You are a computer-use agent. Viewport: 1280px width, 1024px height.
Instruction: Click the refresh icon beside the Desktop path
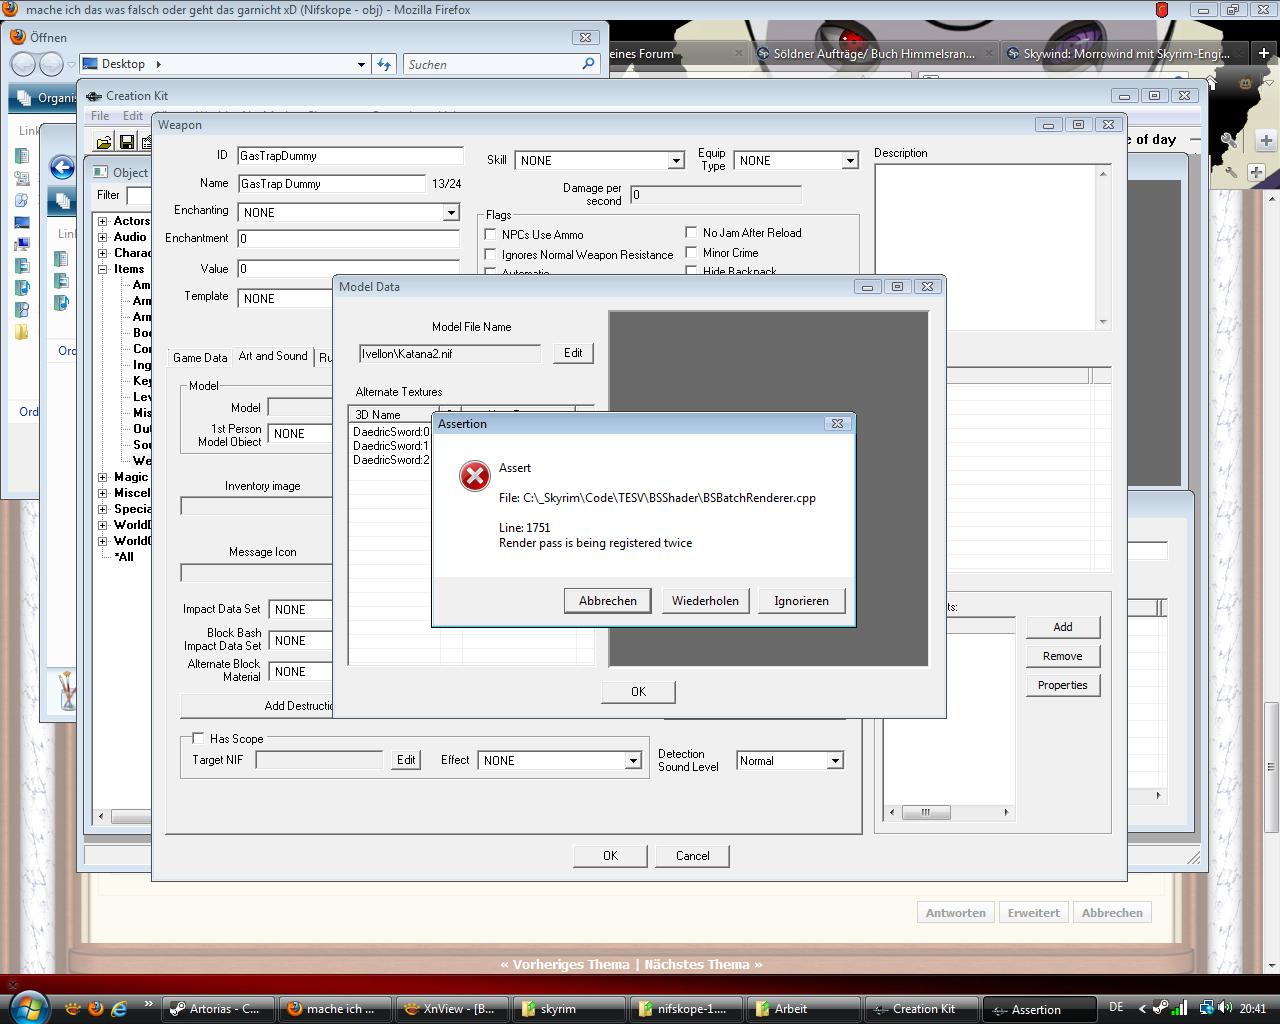pyautogui.click(x=384, y=64)
